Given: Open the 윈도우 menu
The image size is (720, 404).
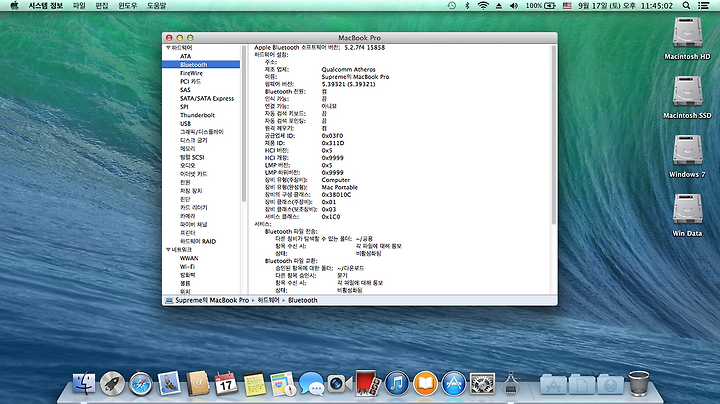Looking at the screenshot, I should pos(128,6).
